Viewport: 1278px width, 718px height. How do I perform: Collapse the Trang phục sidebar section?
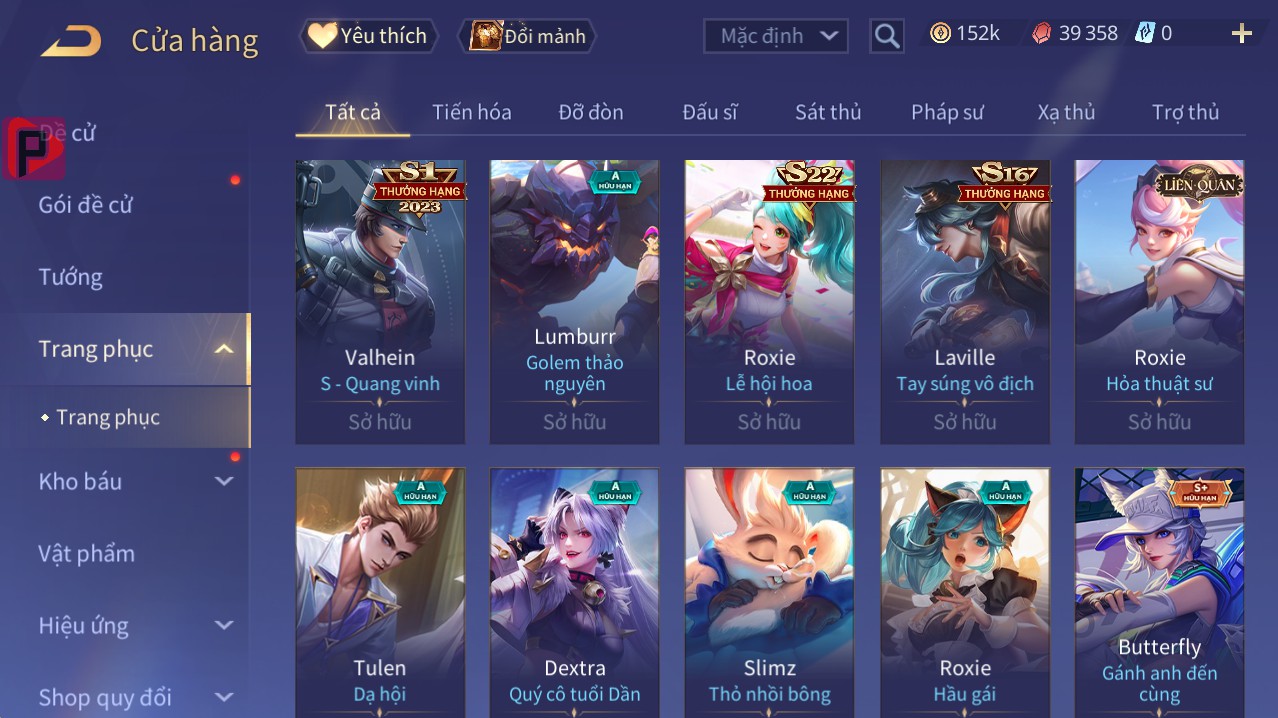coord(225,349)
